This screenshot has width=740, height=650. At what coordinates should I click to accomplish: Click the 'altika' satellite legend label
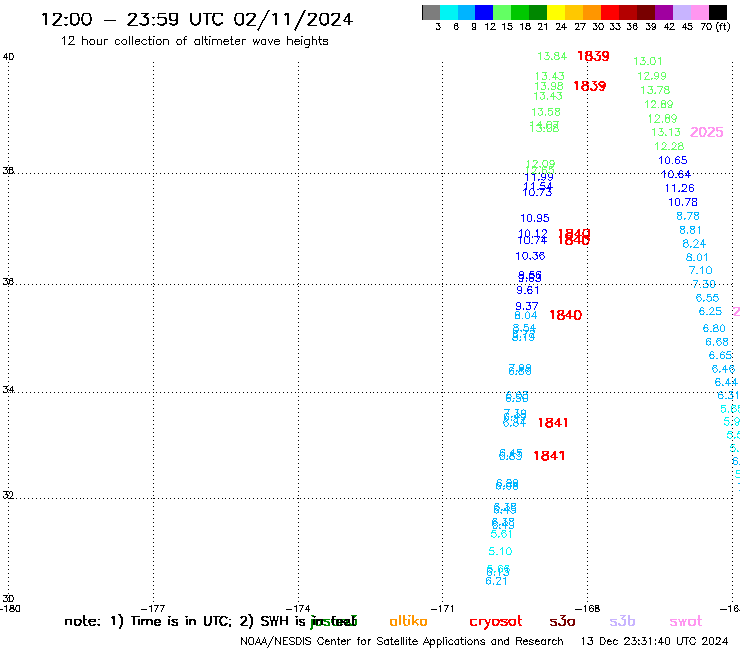(x=408, y=621)
